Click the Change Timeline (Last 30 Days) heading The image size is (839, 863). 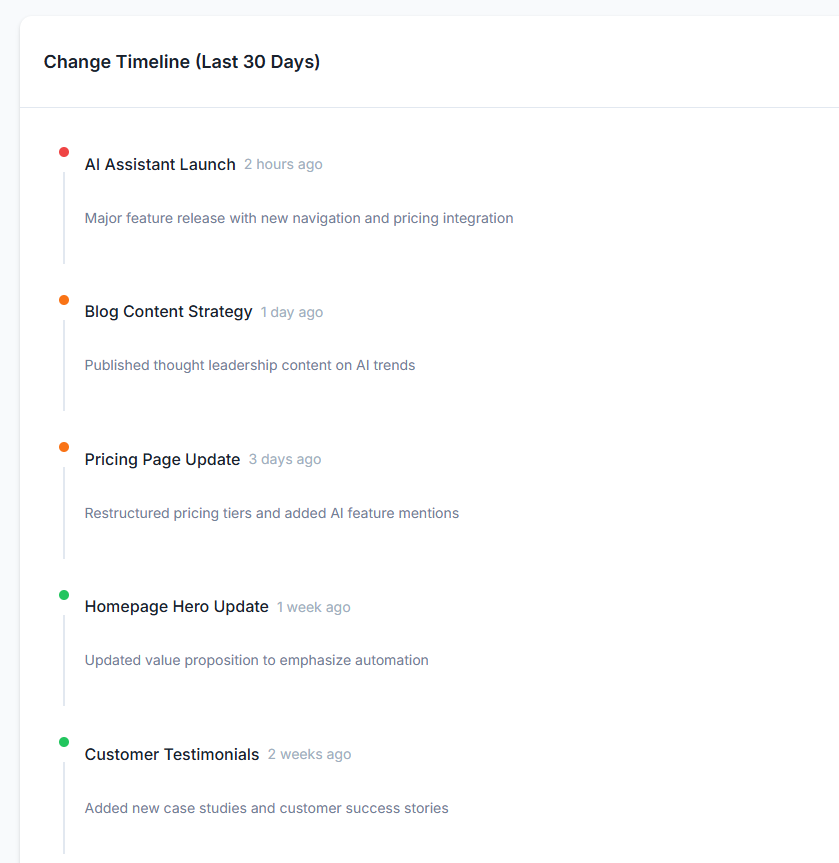(182, 62)
